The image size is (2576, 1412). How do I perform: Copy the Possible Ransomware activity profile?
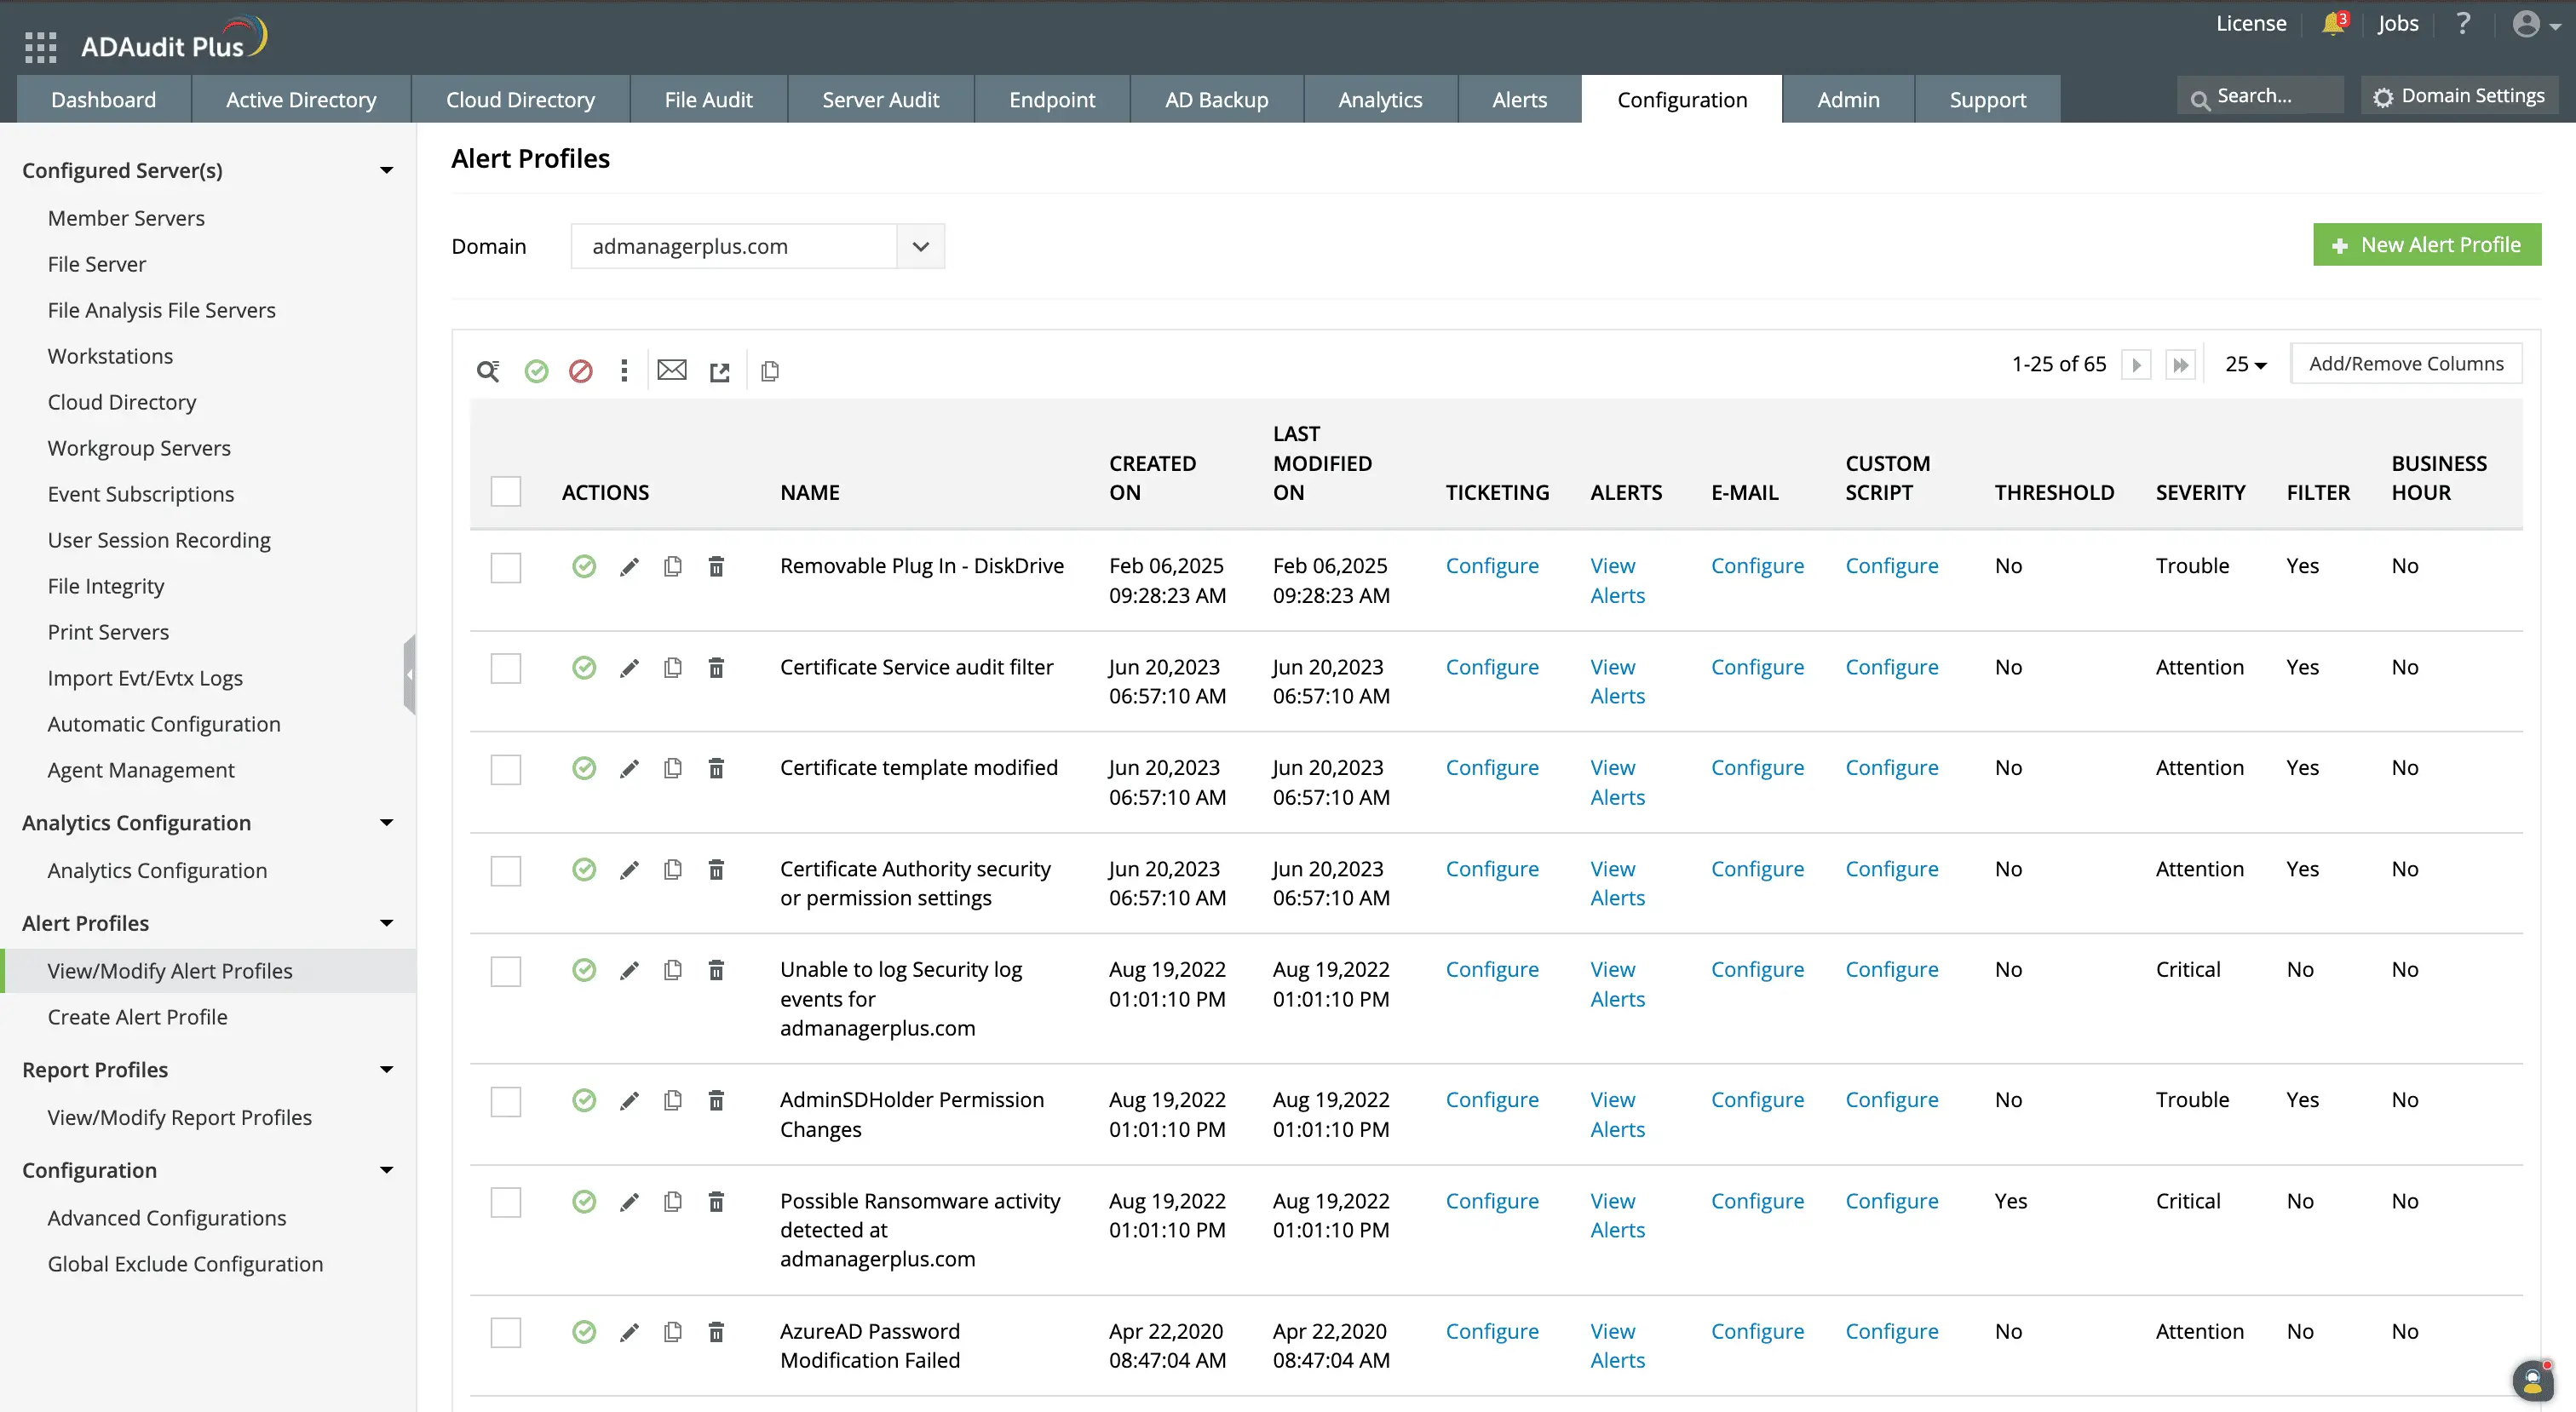tap(673, 1202)
